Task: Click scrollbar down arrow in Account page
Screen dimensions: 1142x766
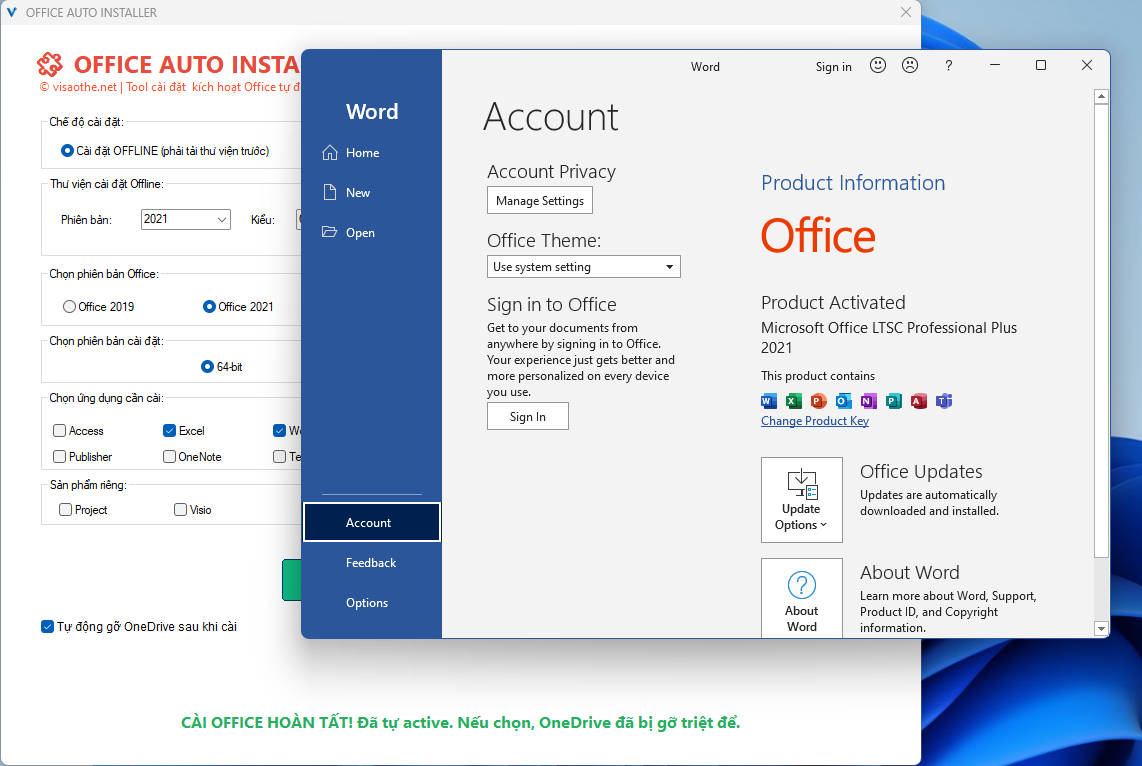Action: tap(1101, 628)
